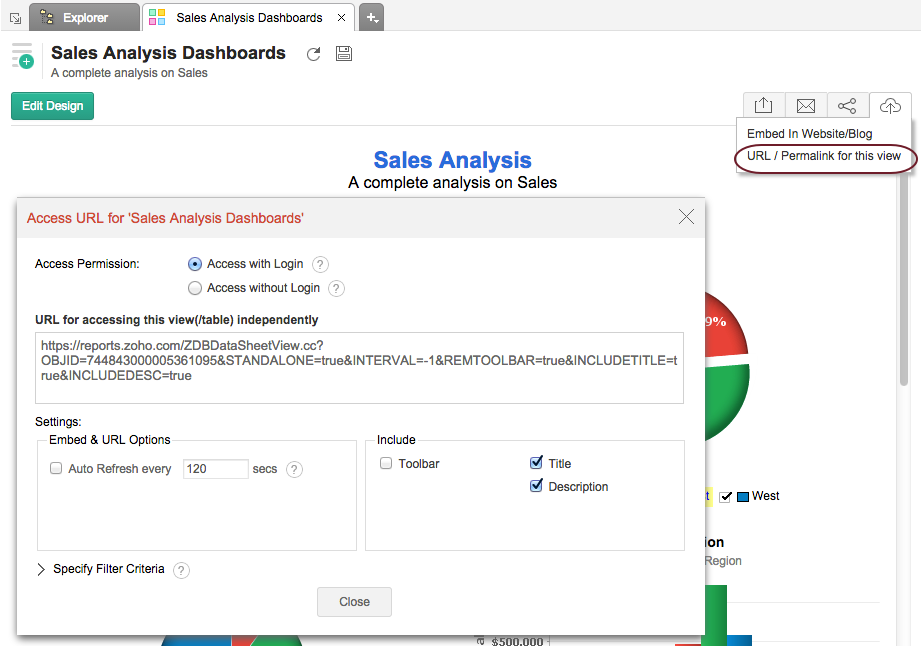The height and width of the screenshot is (646, 922).
Task: Click the help icon beside Auto Refresh secs
Action: (x=294, y=469)
